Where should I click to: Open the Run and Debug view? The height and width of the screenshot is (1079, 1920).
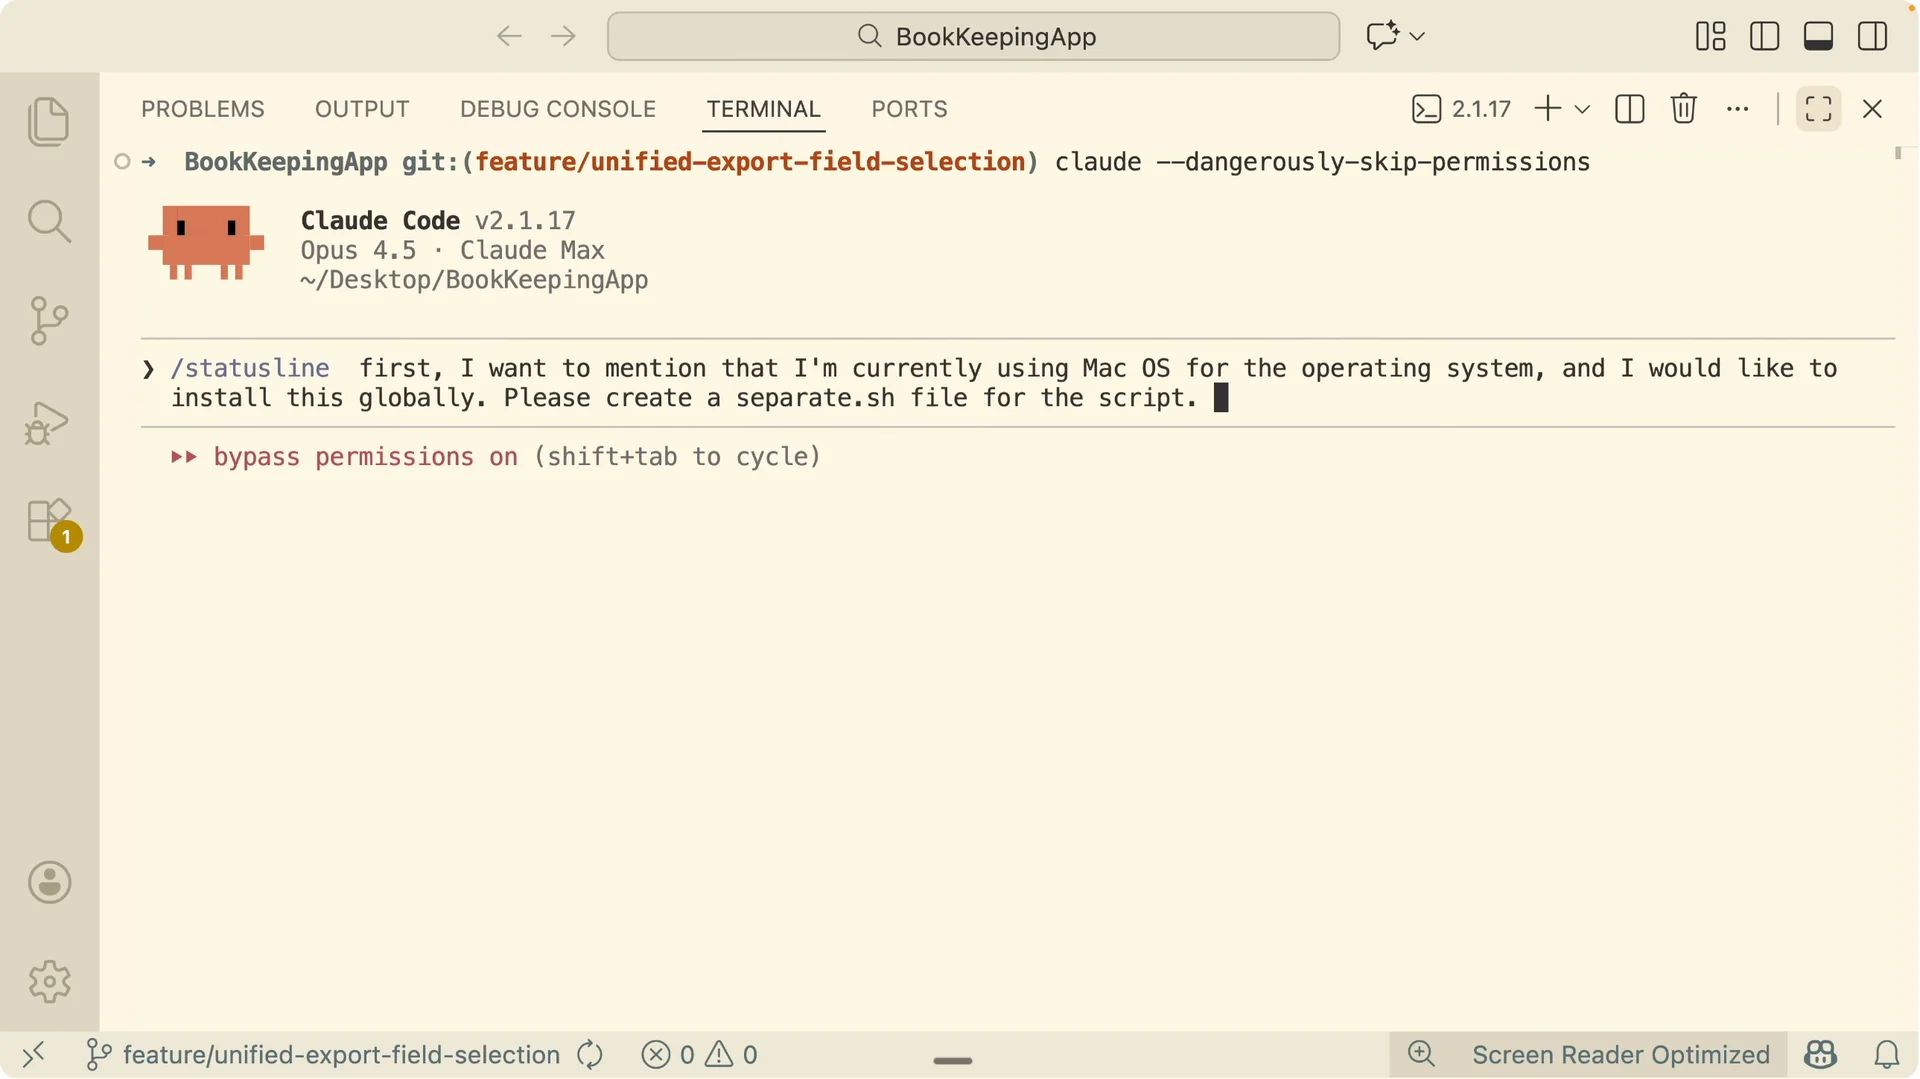(x=47, y=423)
